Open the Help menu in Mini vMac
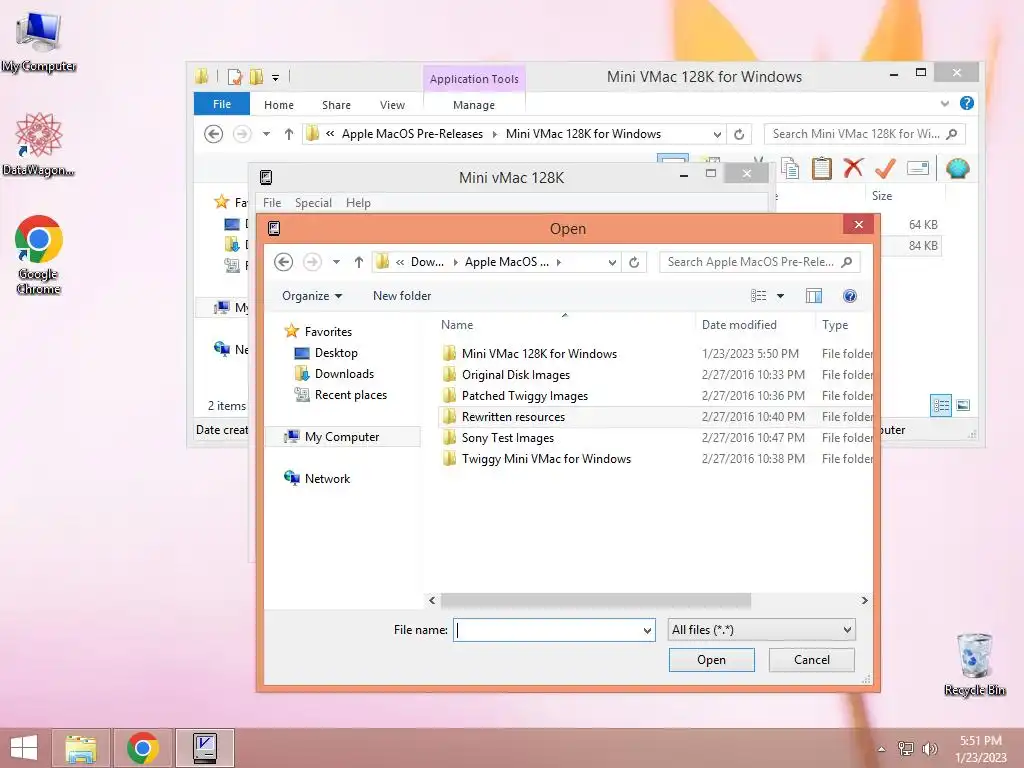The height and width of the screenshot is (768, 1024). click(358, 202)
